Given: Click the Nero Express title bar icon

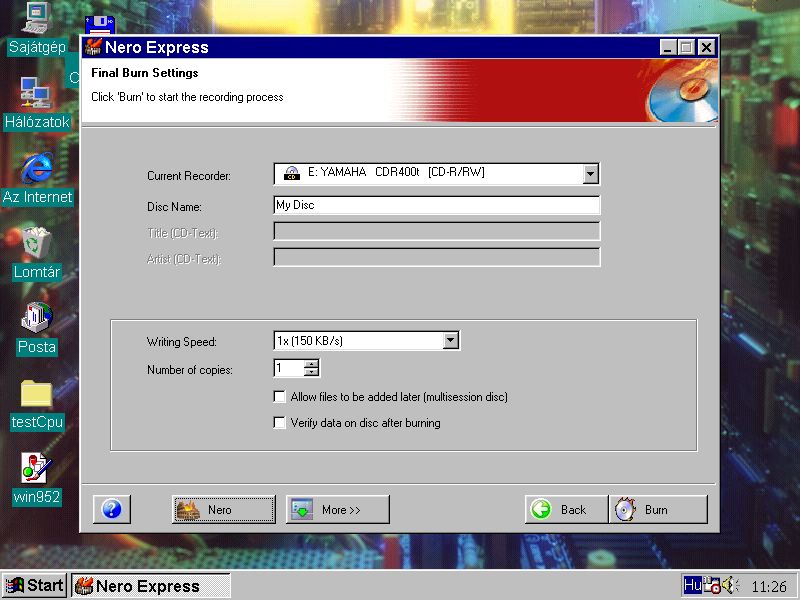Looking at the screenshot, I should click(x=93, y=47).
